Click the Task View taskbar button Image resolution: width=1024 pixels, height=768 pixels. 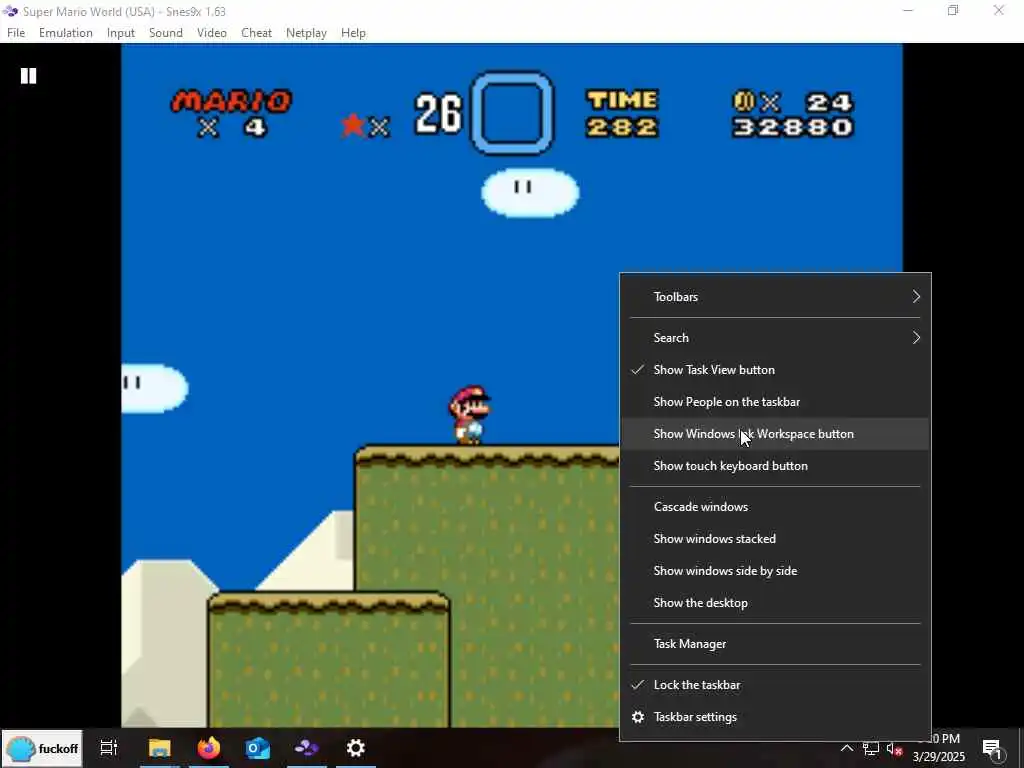[x=108, y=748]
